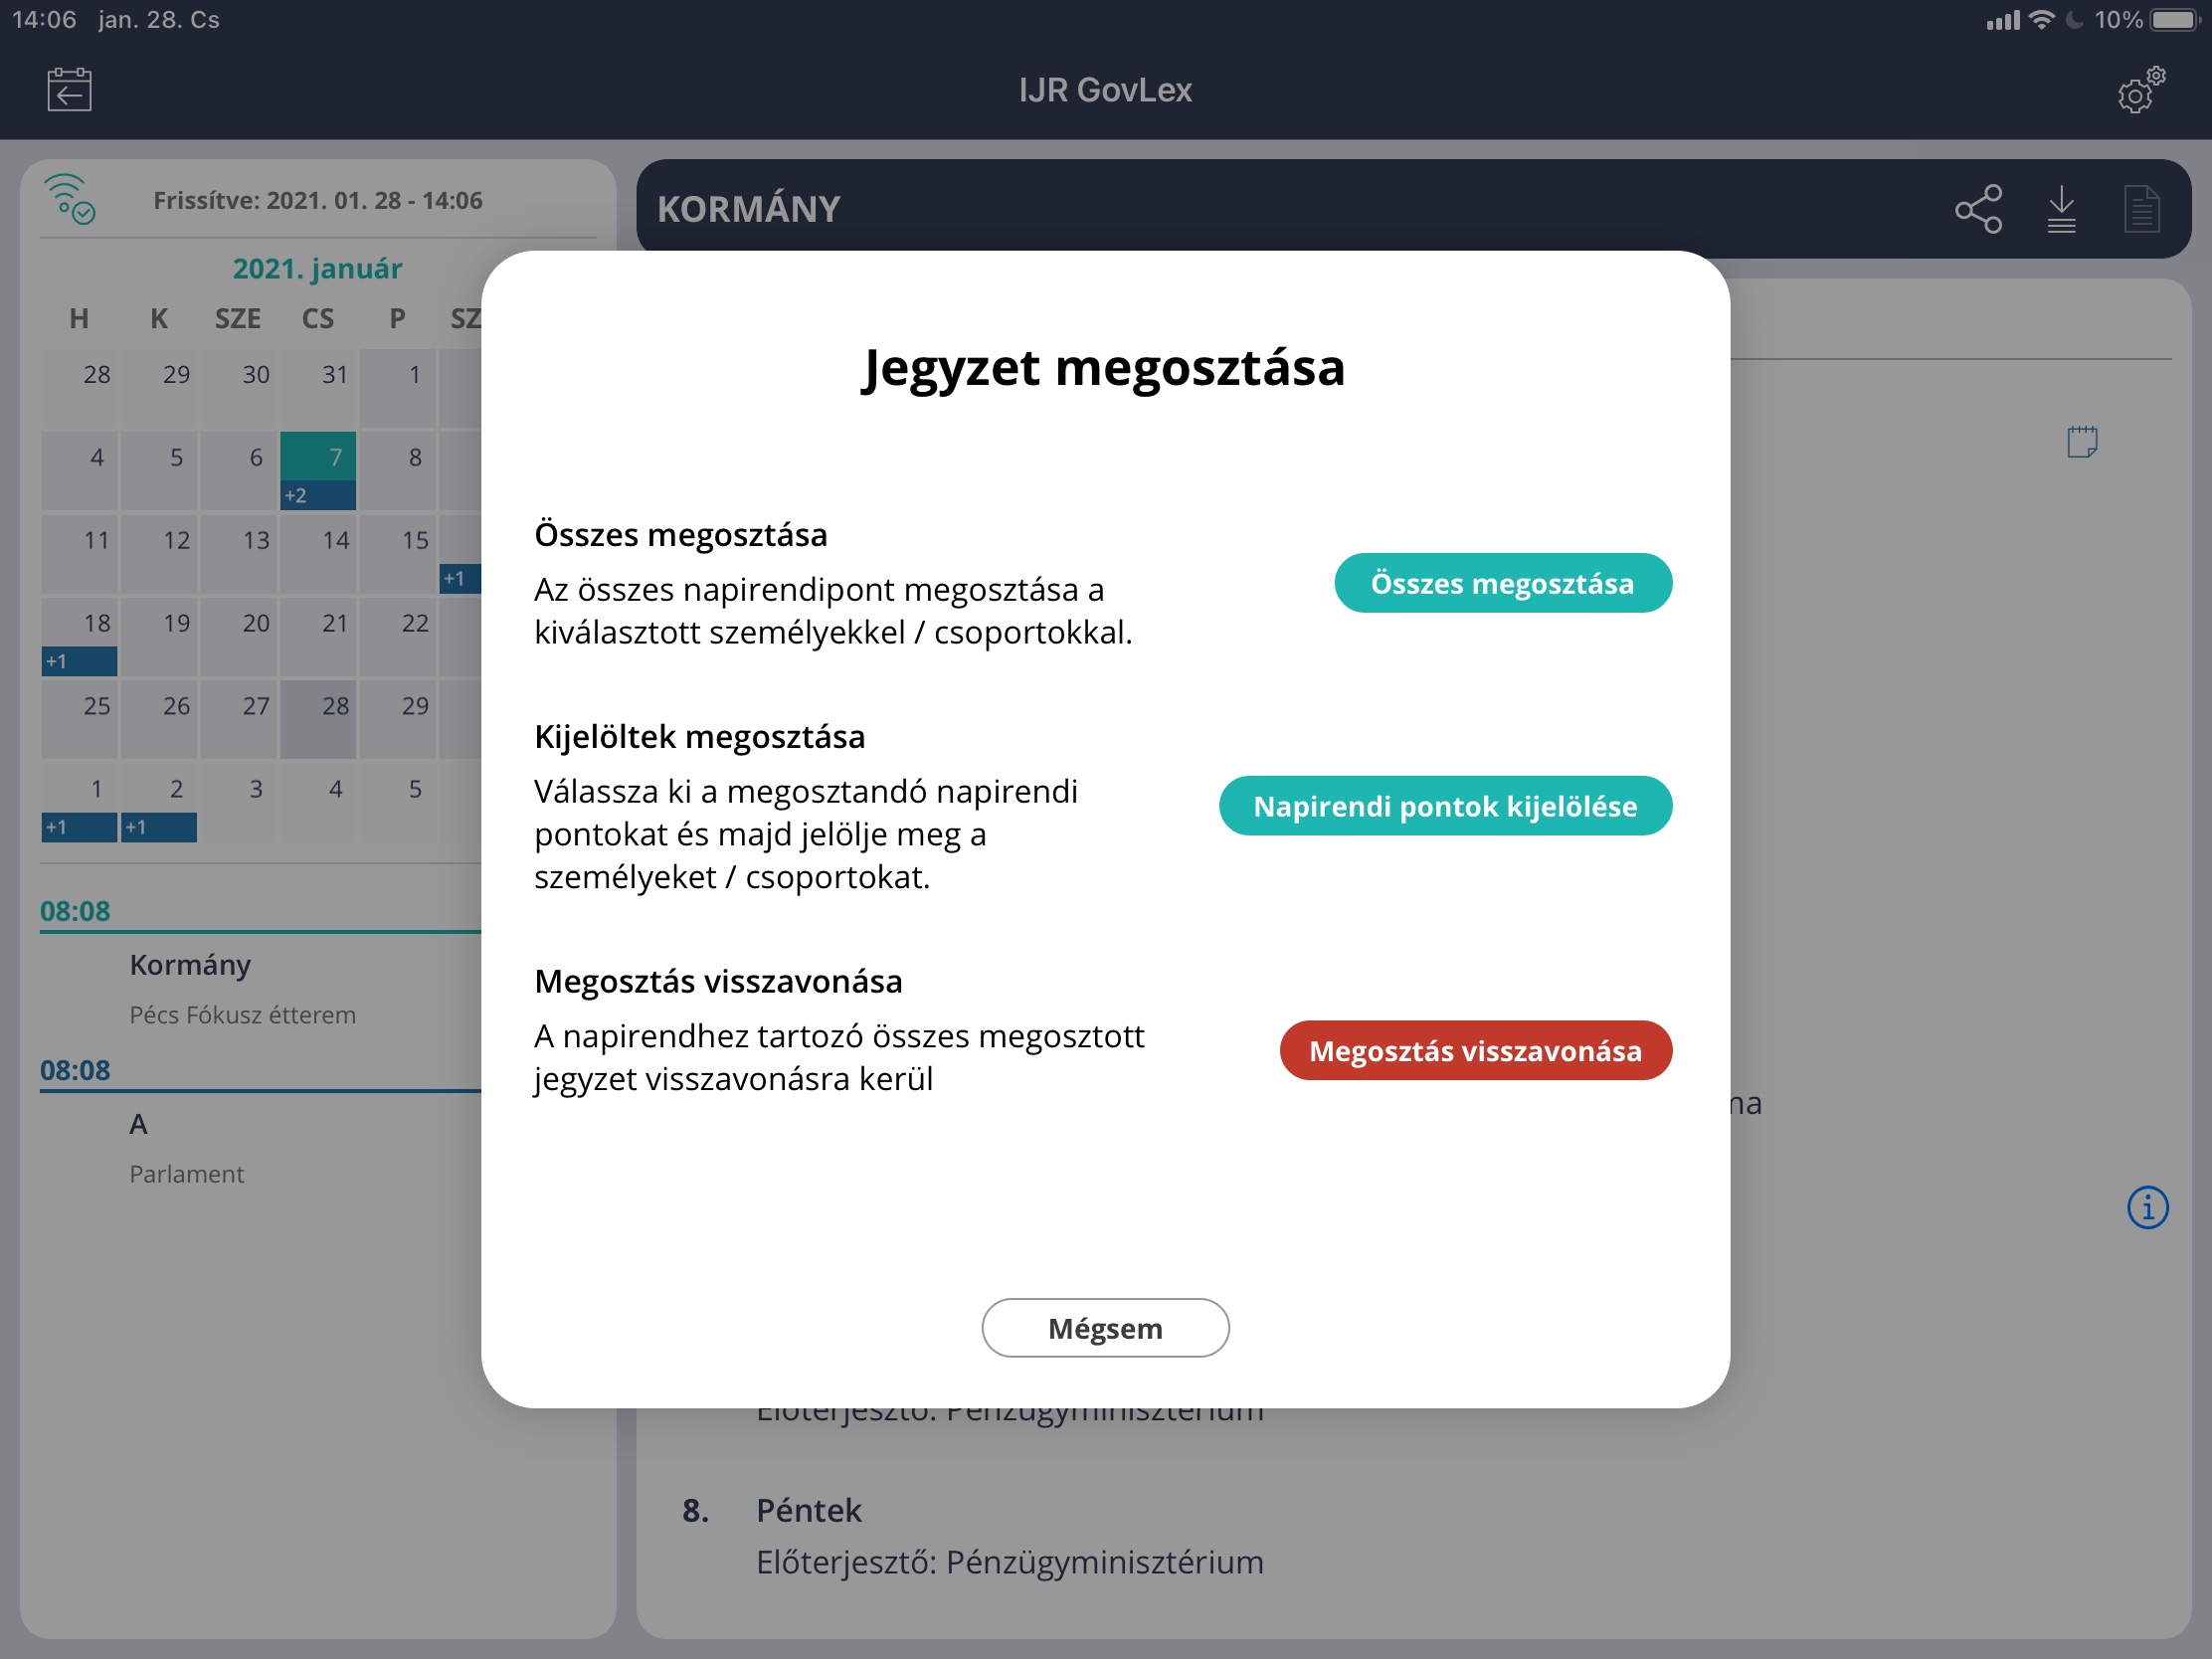Tap the download icon in Kormány header
Screen dimensions: 2212x1659
[x=2061, y=209]
